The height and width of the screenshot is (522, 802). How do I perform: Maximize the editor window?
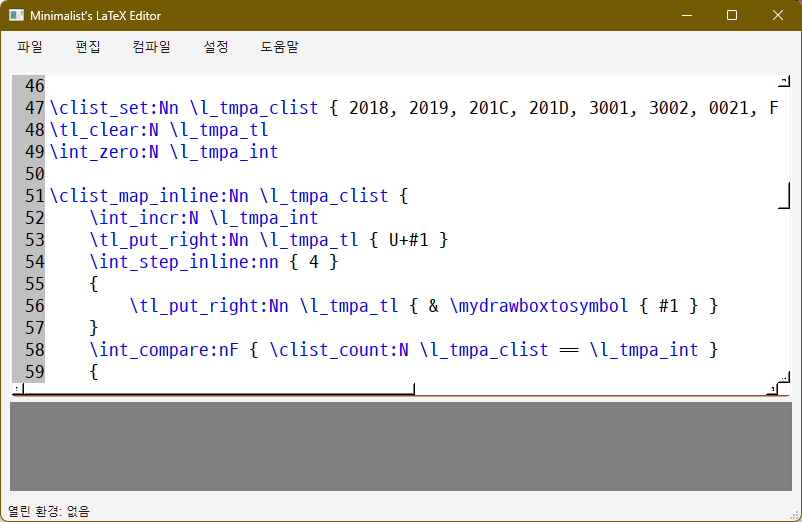pos(732,15)
